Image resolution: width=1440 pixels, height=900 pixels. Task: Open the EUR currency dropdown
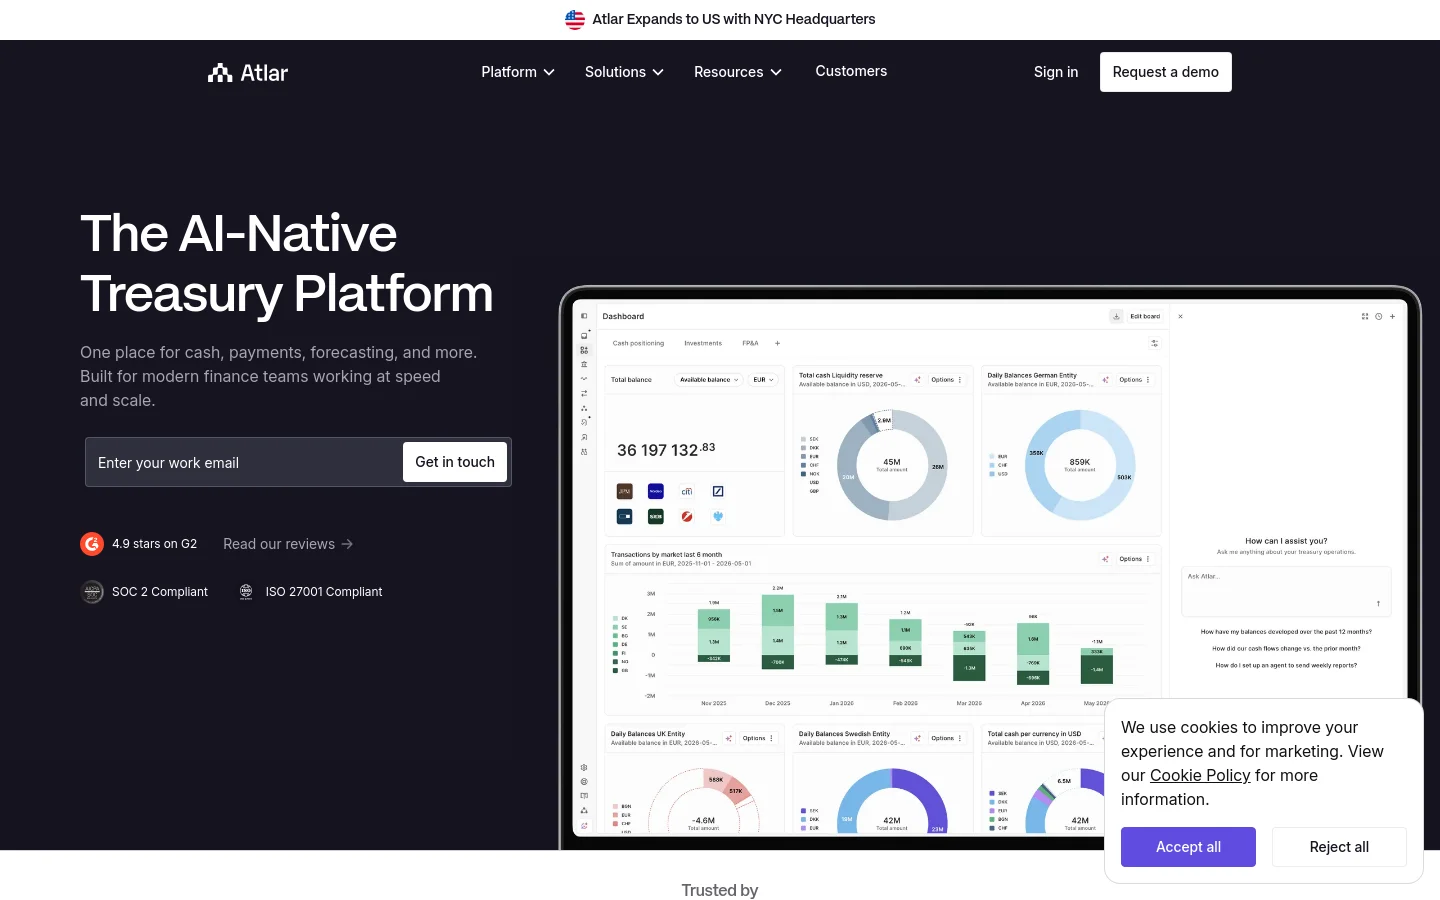(763, 380)
